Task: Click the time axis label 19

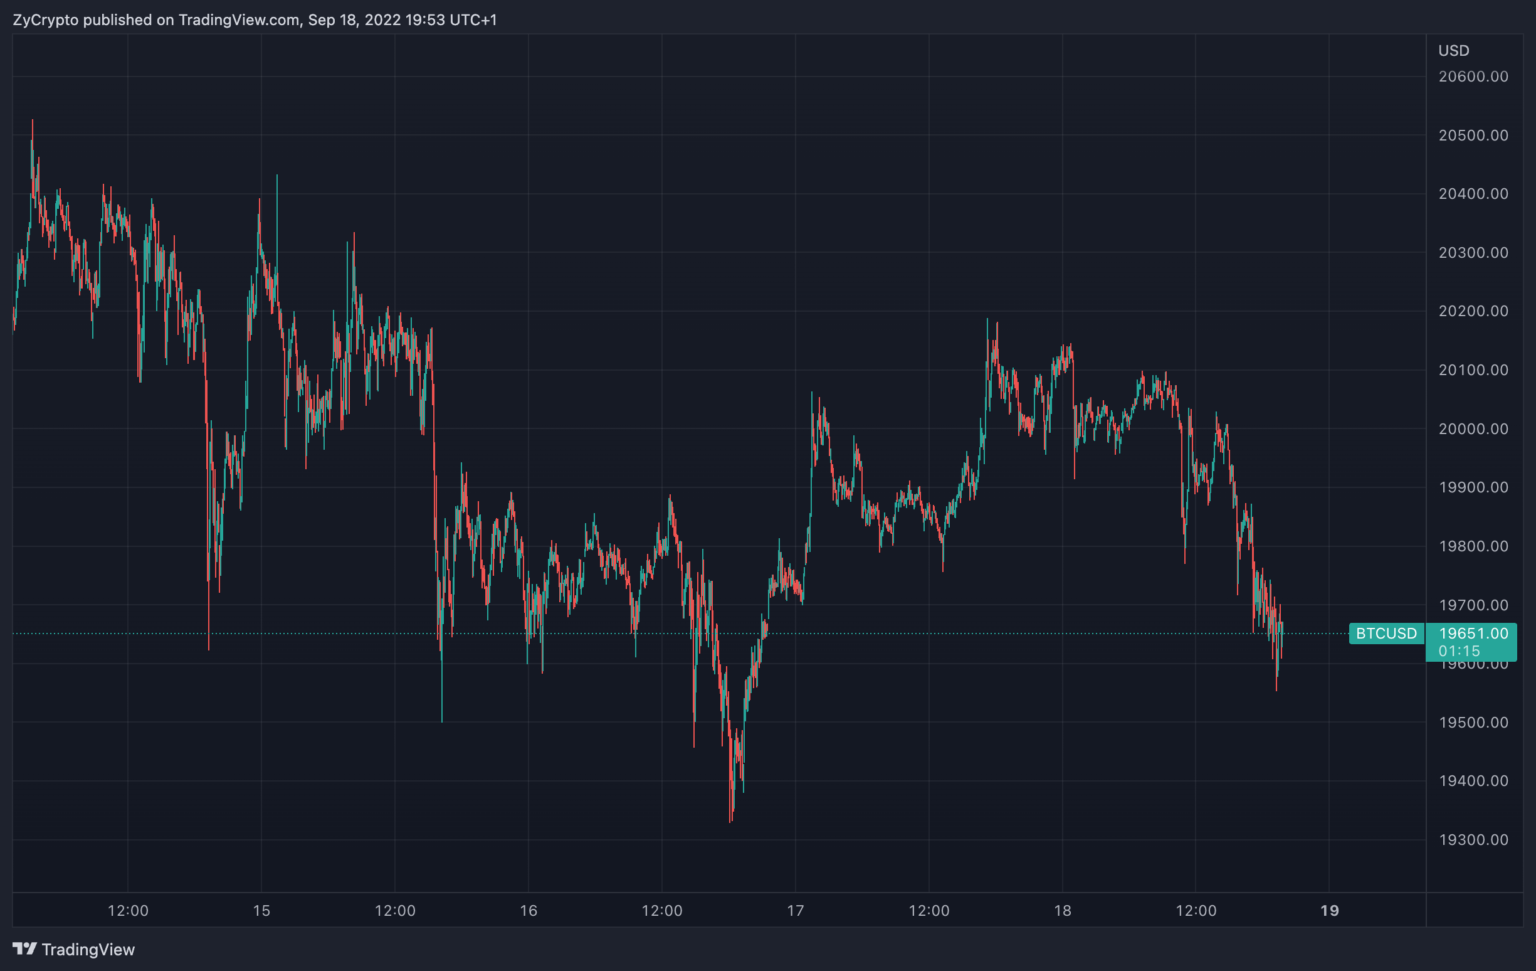Action: coord(1329,911)
